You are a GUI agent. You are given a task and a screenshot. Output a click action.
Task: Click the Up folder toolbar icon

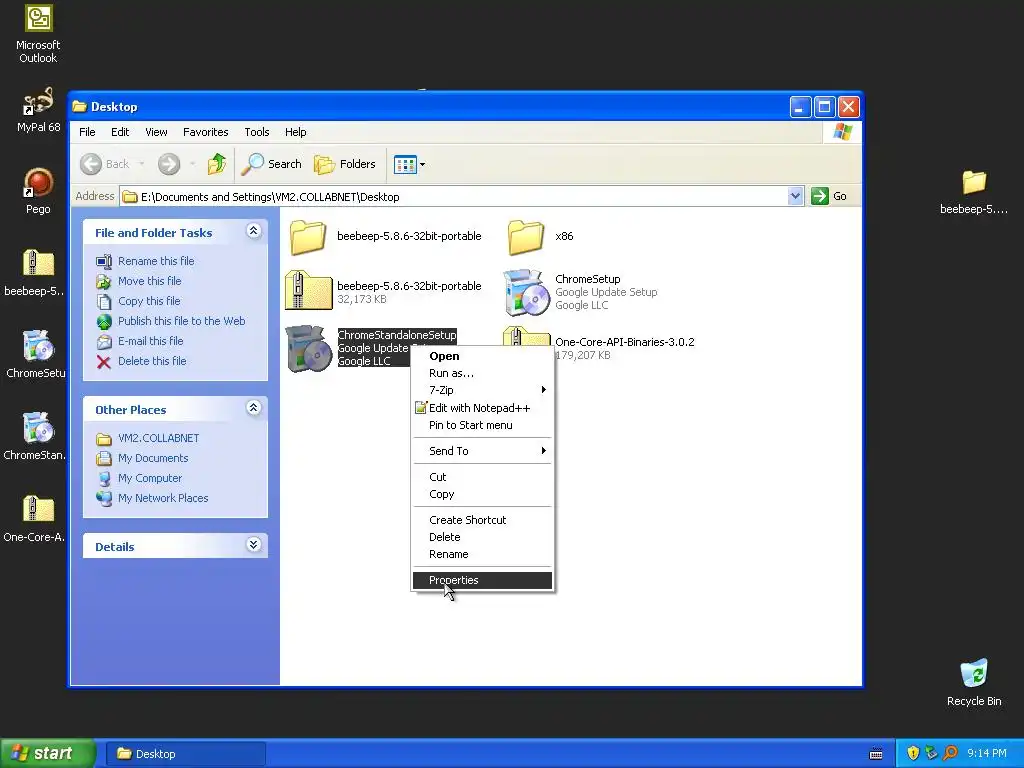[x=217, y=164]
